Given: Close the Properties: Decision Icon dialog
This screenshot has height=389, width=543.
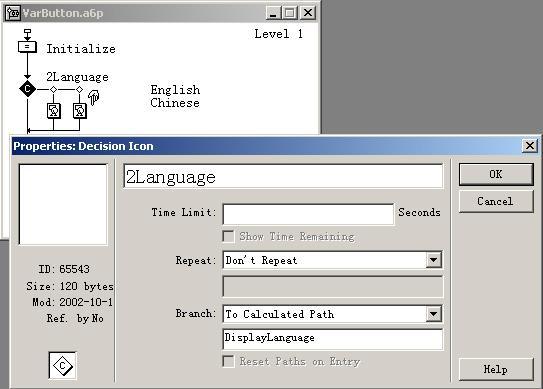Looking at the screenshot, I should 530,145.
